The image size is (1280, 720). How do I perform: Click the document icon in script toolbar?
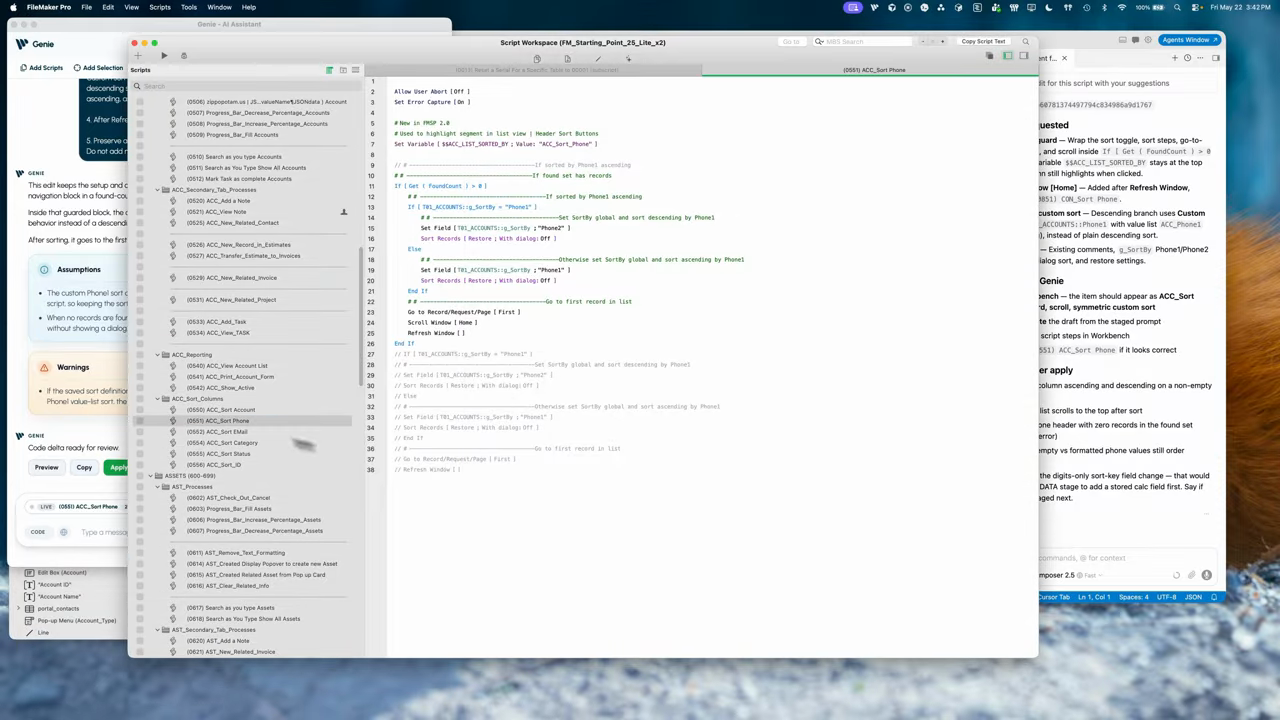click(x=567, y=58)
